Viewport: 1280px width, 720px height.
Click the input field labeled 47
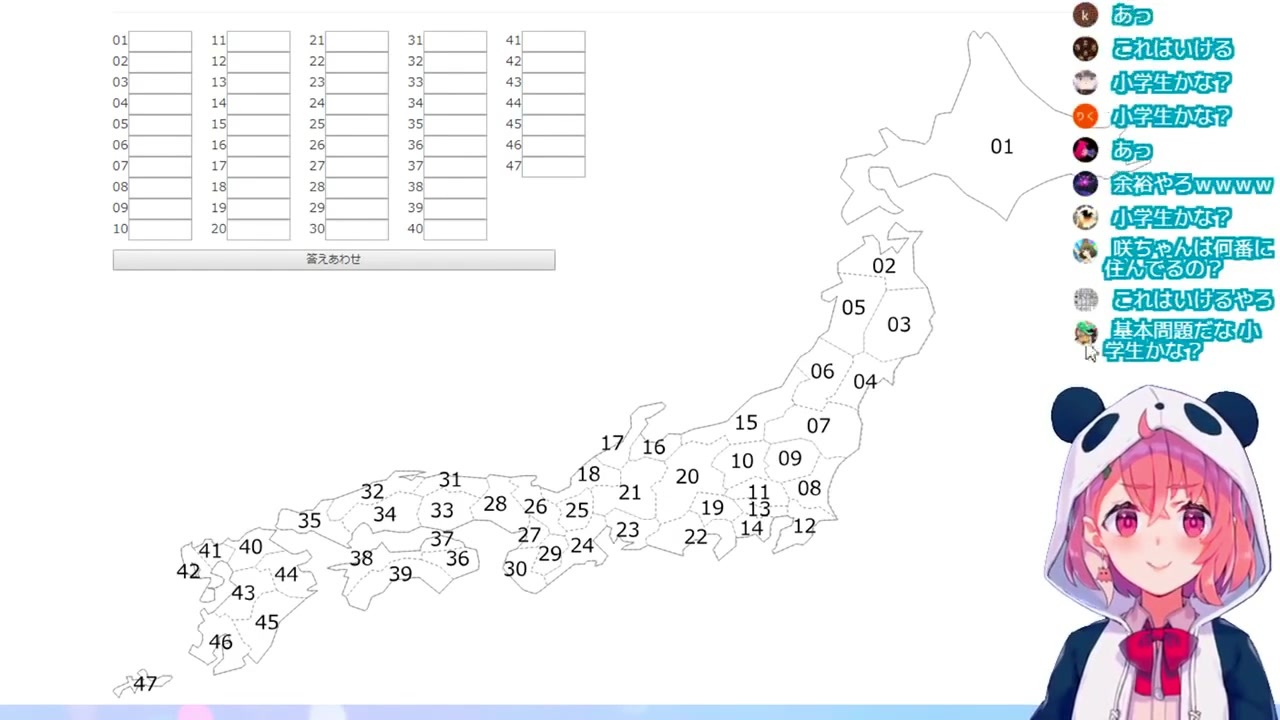coord(553,167)
